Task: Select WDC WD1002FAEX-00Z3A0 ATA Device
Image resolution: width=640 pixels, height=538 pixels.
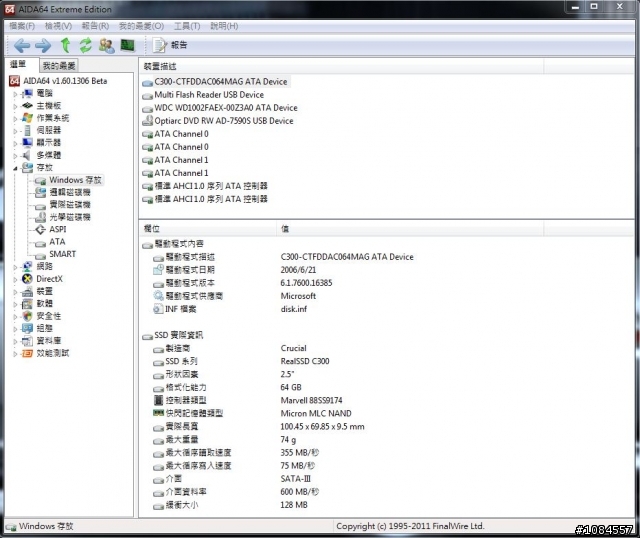Action: (x=226, y=108)
